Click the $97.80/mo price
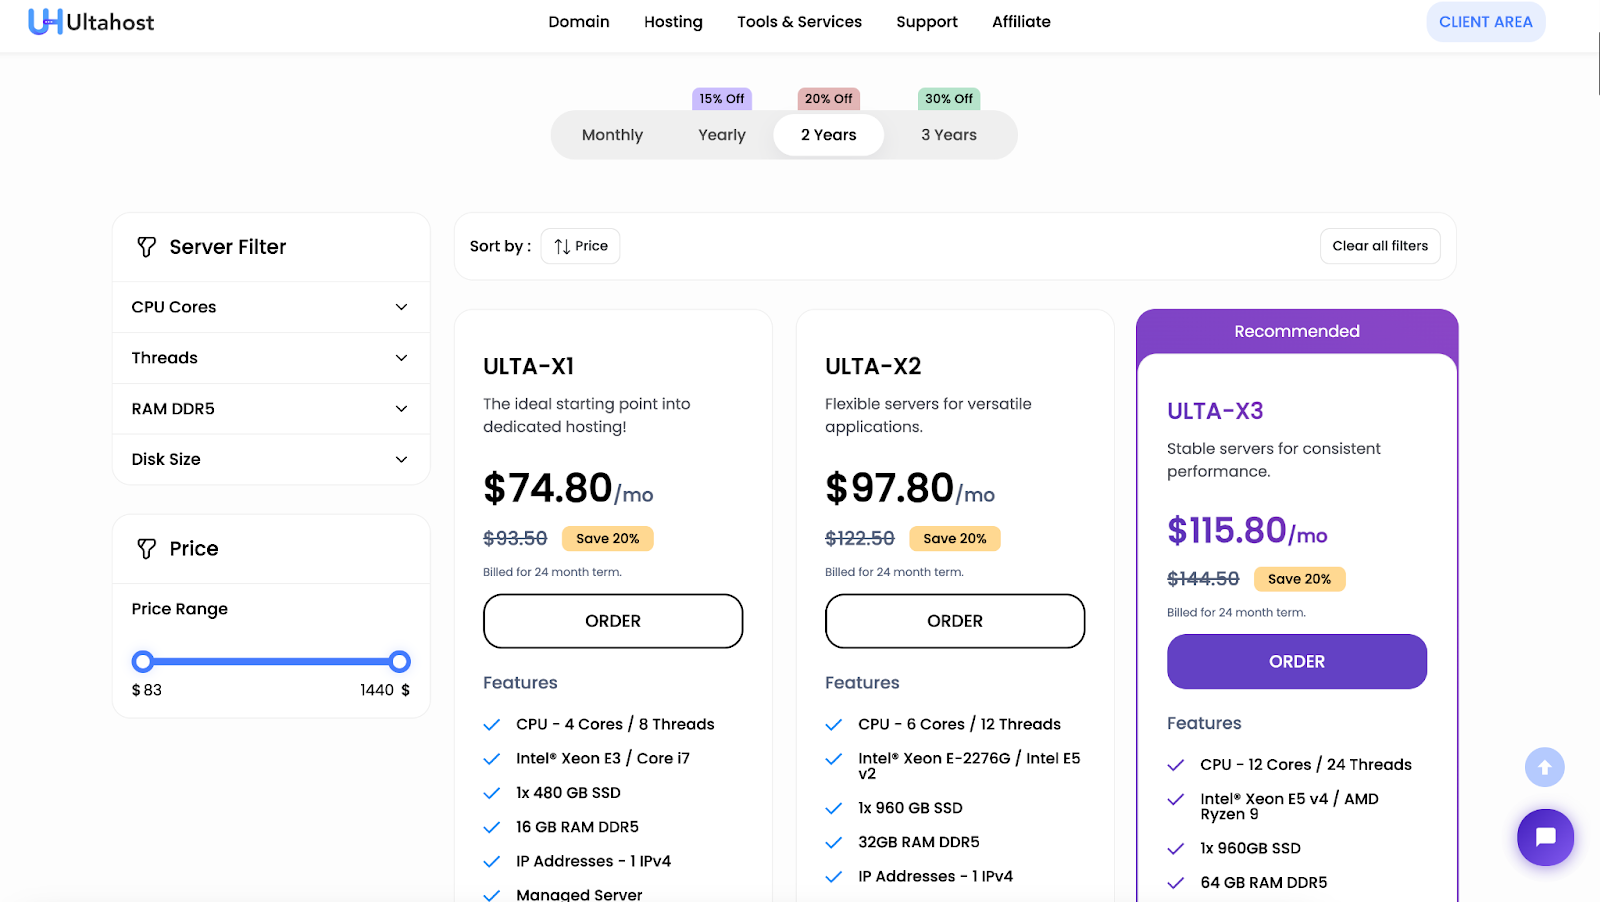The width and height of the screenshot is (1600, 902). click(910, 488)
